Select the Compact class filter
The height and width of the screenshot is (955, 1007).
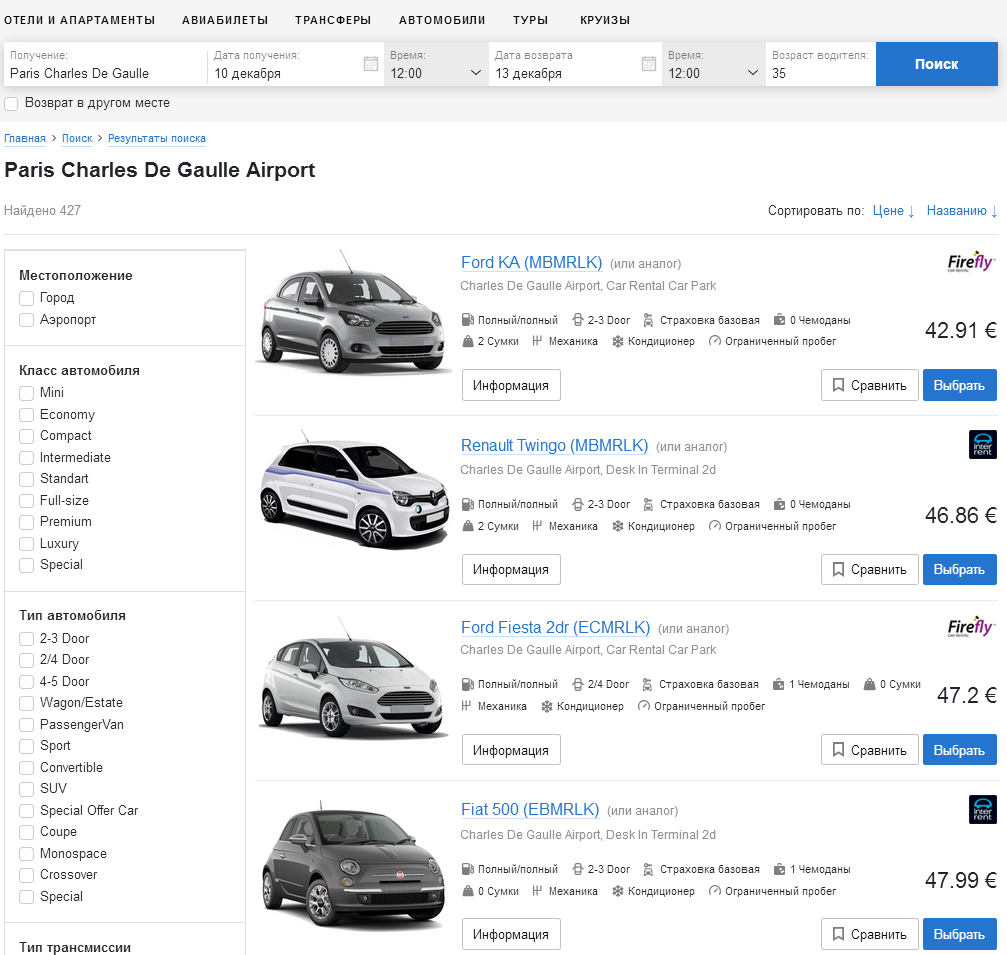(26, 436)
